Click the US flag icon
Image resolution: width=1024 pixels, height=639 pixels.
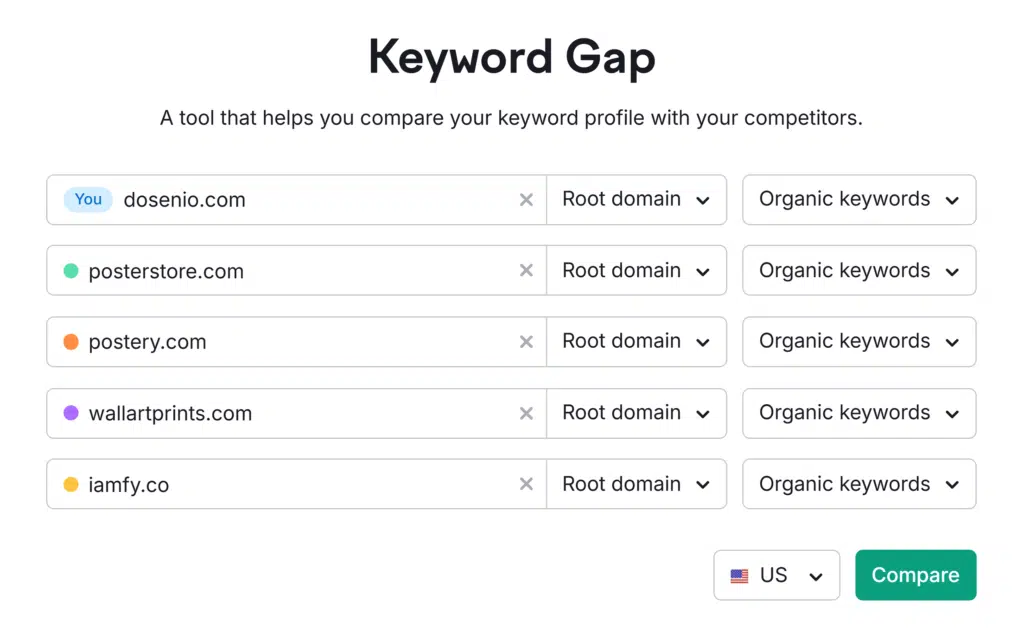[739, 576]
